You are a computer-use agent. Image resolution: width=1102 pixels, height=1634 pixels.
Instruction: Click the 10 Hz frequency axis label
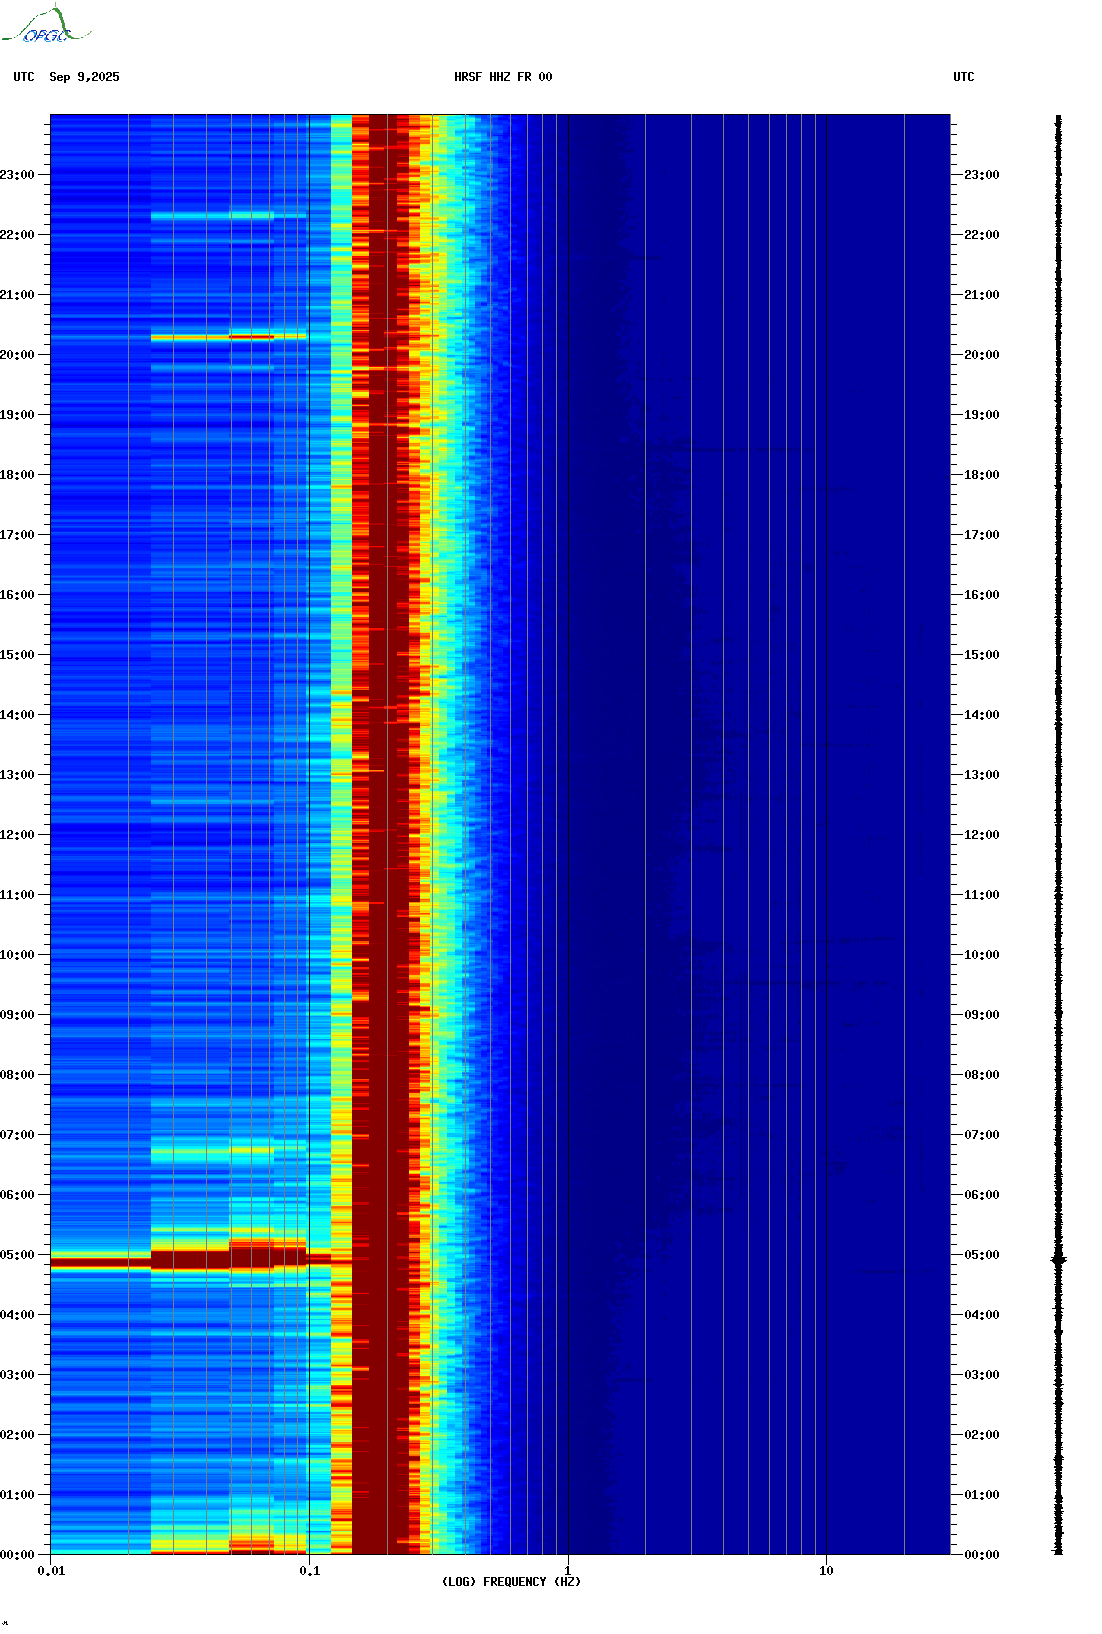[x=826, y=1571]
